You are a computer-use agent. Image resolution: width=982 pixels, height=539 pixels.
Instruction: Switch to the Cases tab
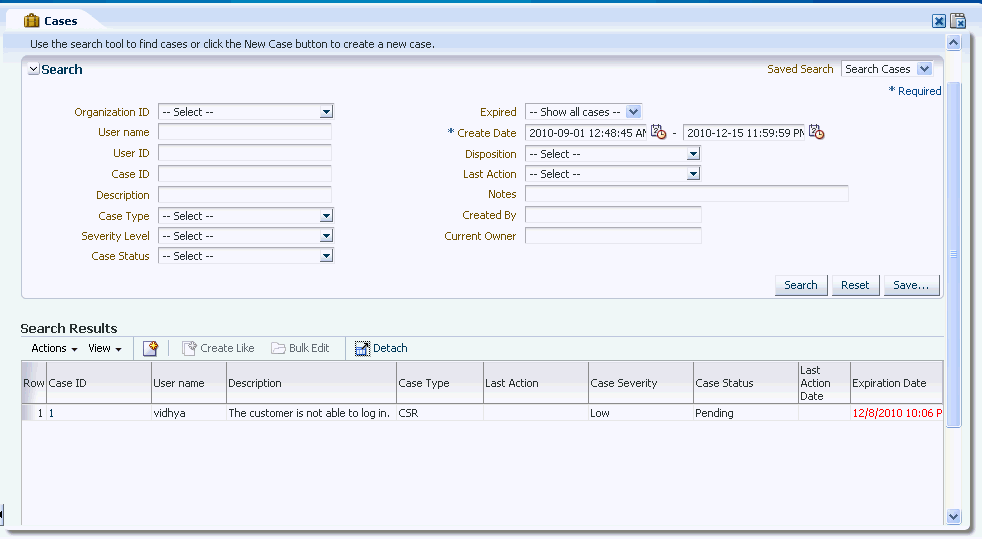[x=60, y=21]
